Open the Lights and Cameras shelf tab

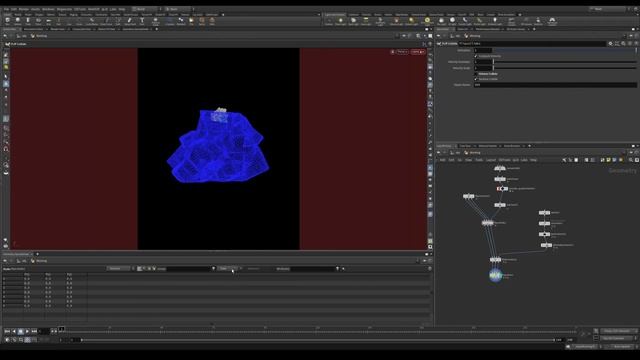coord(335,15)
